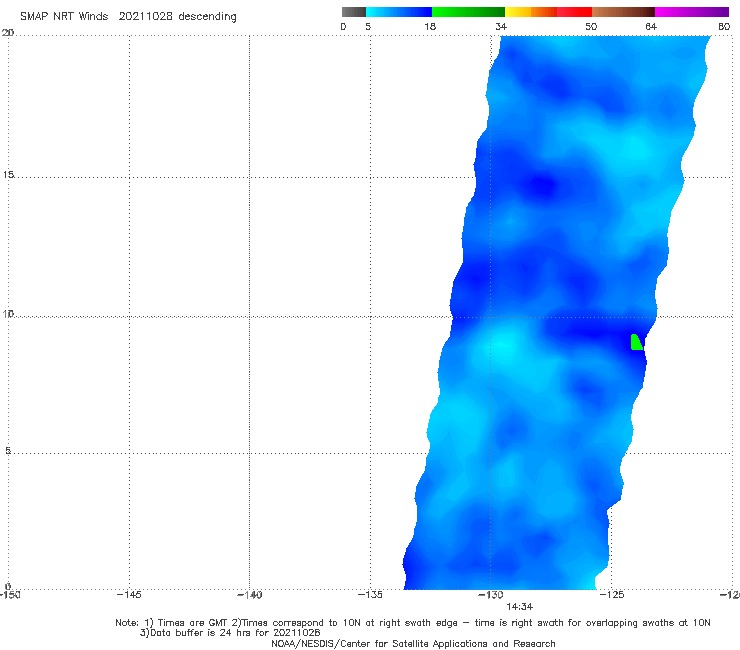Click the latitude axis label "20"
Image resolution: width=740 pixels, height=650 pixels.
click(x=8, y=32)
